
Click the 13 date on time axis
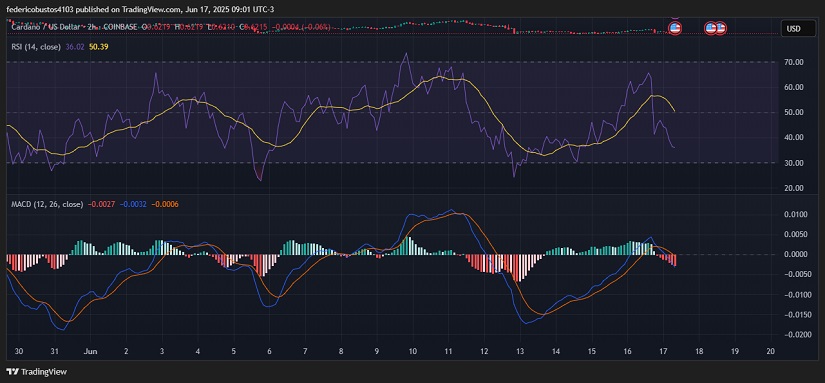pos(520,351)
